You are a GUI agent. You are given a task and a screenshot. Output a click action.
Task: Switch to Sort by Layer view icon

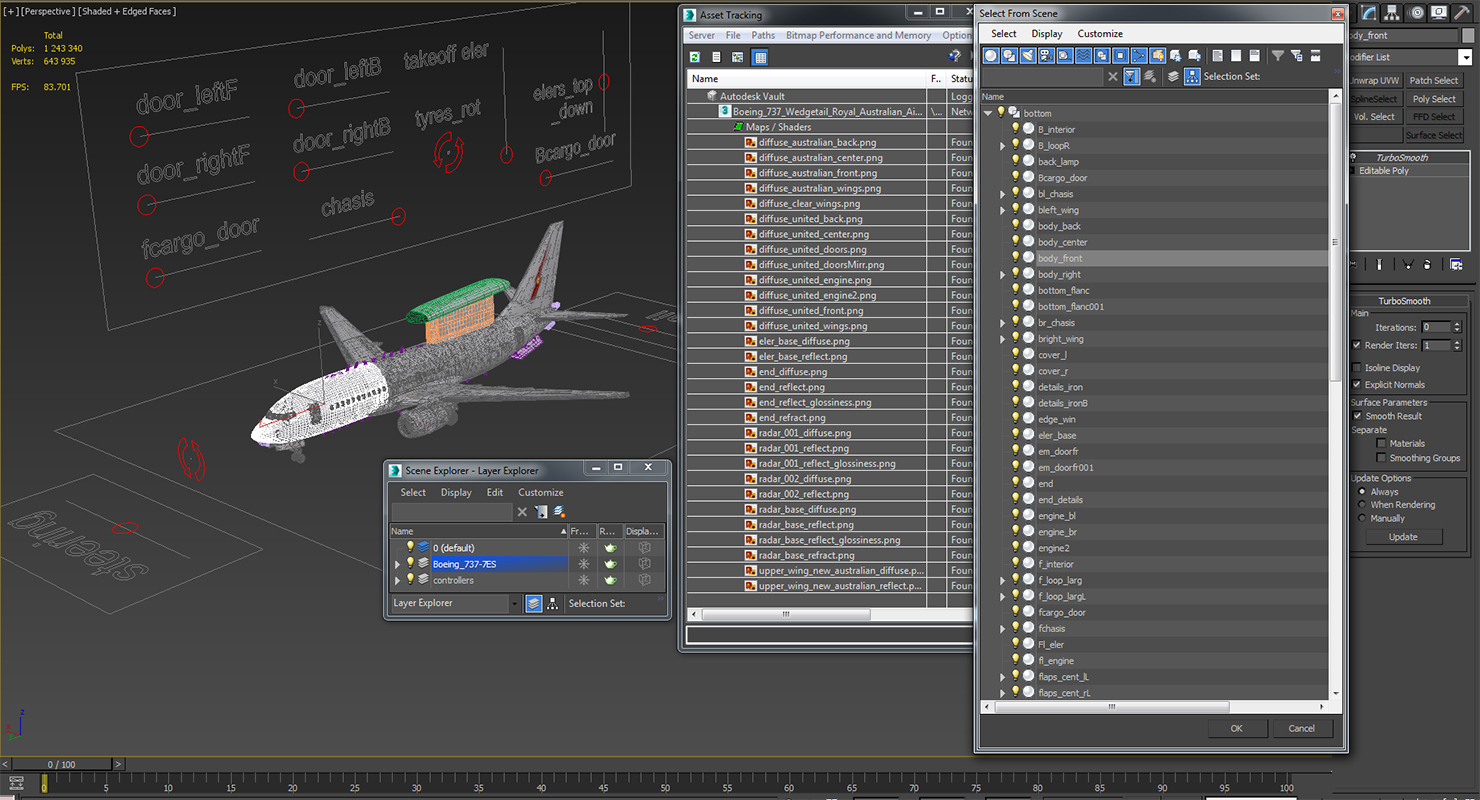coord(1173,76)
